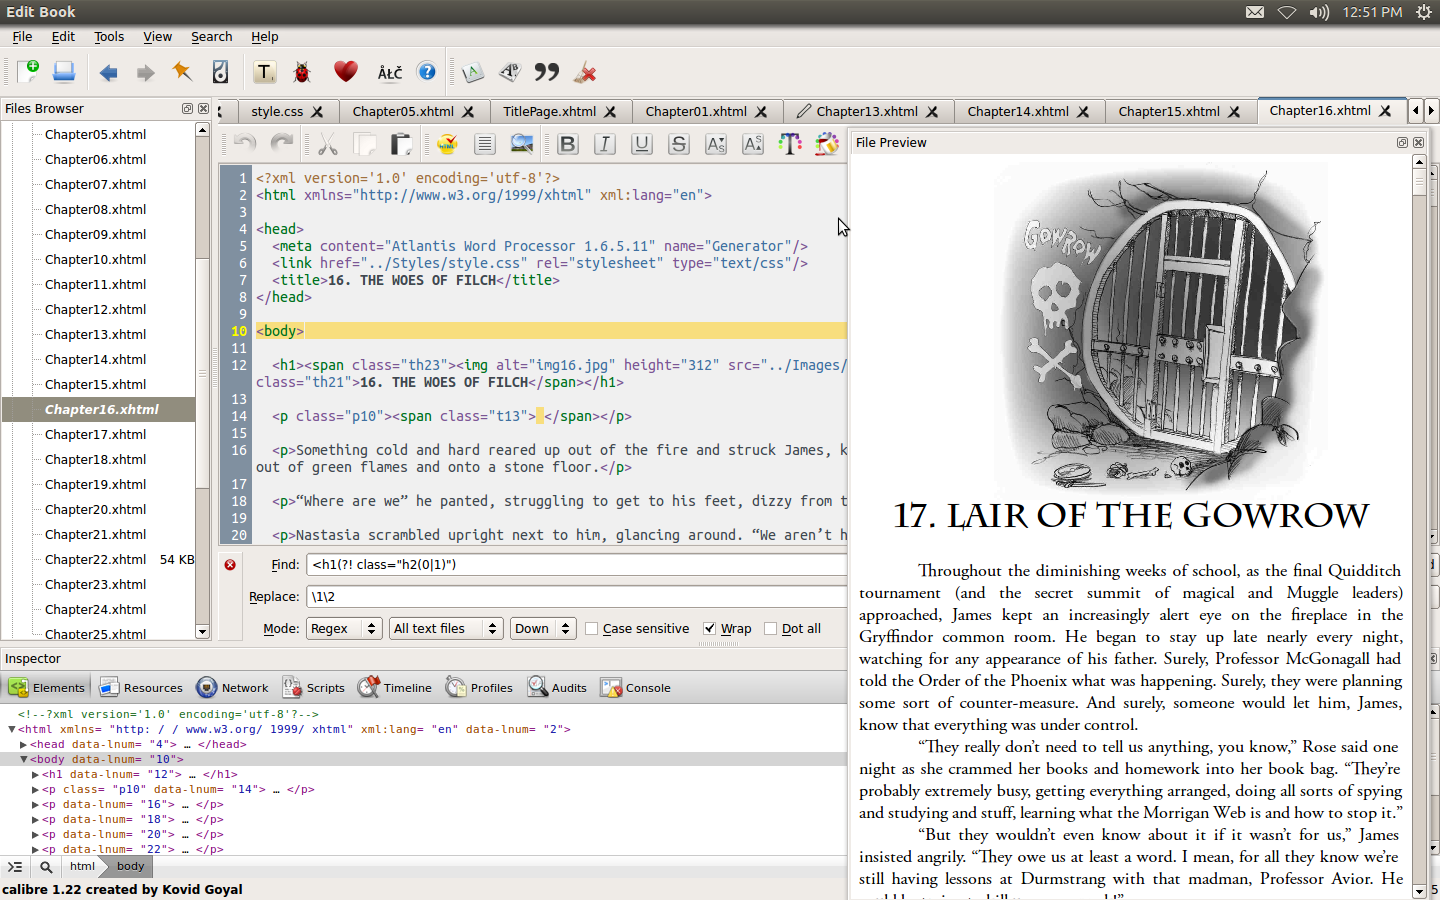
Task: Click the ladybug Fix HTML icon
Action: pos(302,72)
